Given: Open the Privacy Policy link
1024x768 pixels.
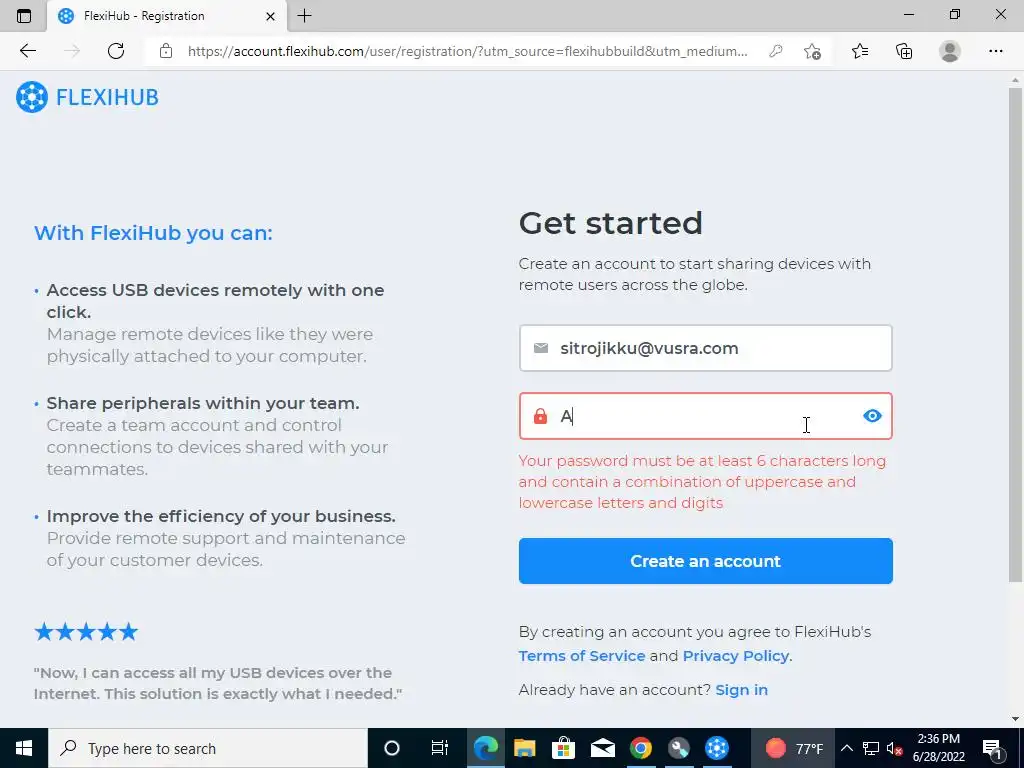Looking at the screenshot, I should (736, 656).
